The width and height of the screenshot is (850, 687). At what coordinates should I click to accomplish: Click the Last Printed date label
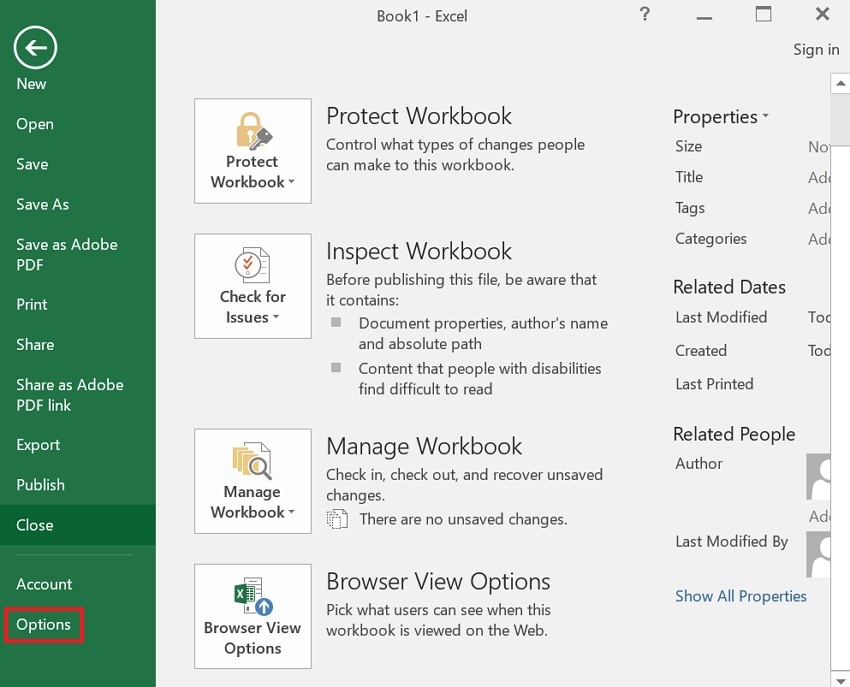pyautogui.click(x=714, y=384)
